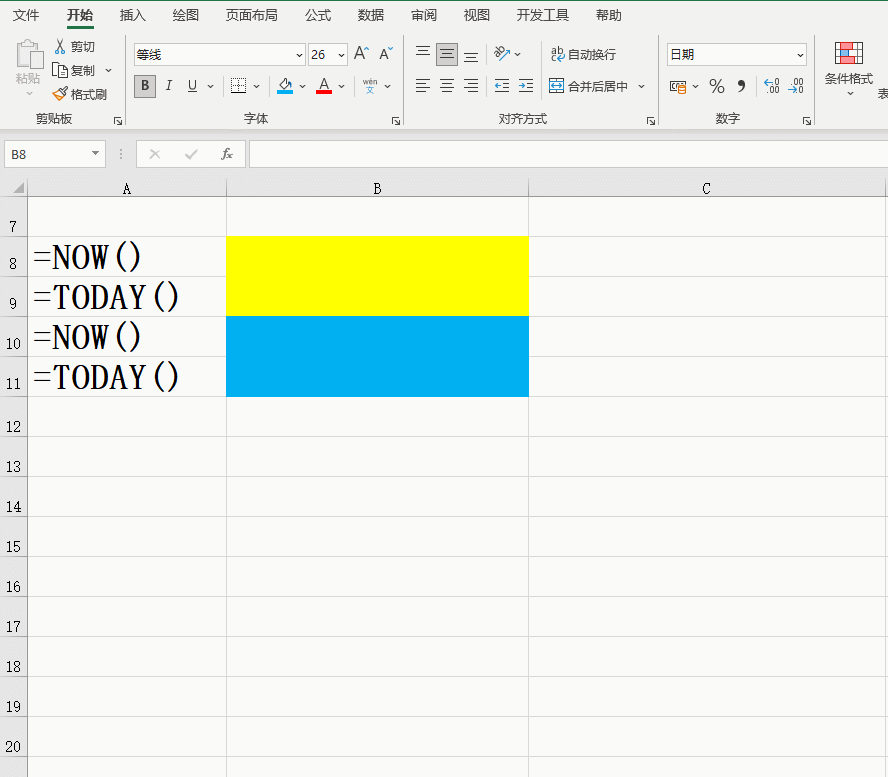Switch to the Review (审阅) tab
The image size is (888, 777).
pyautogui.click(x=424, y=15)
